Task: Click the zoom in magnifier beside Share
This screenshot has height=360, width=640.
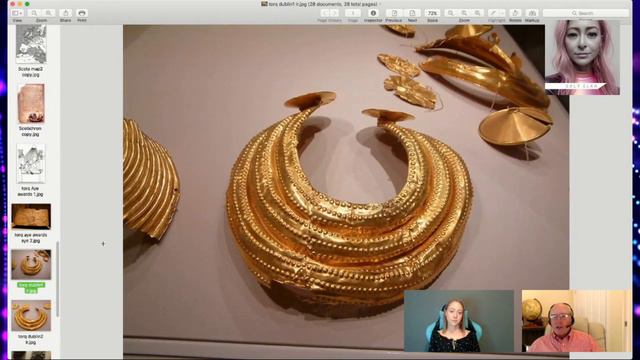Action: [x=48, y=13]
